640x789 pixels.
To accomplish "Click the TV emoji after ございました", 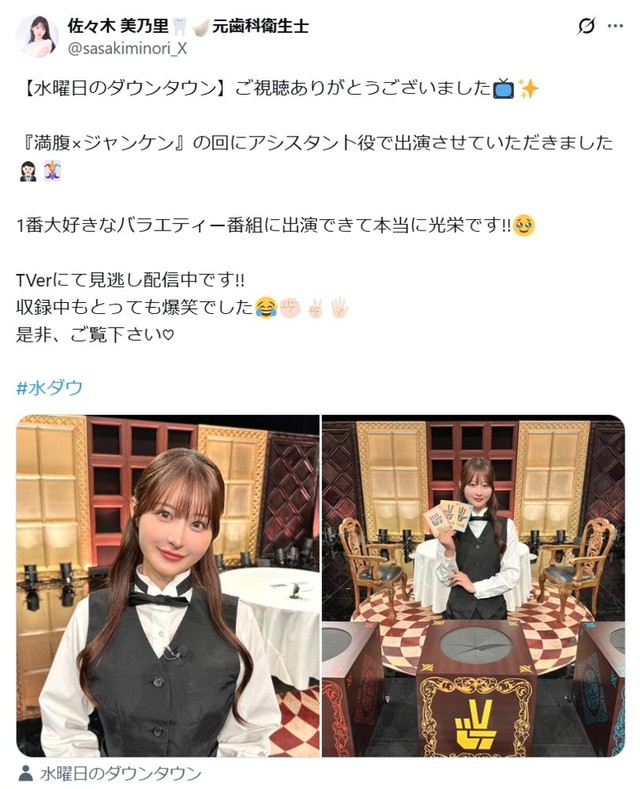I will 504,89.
